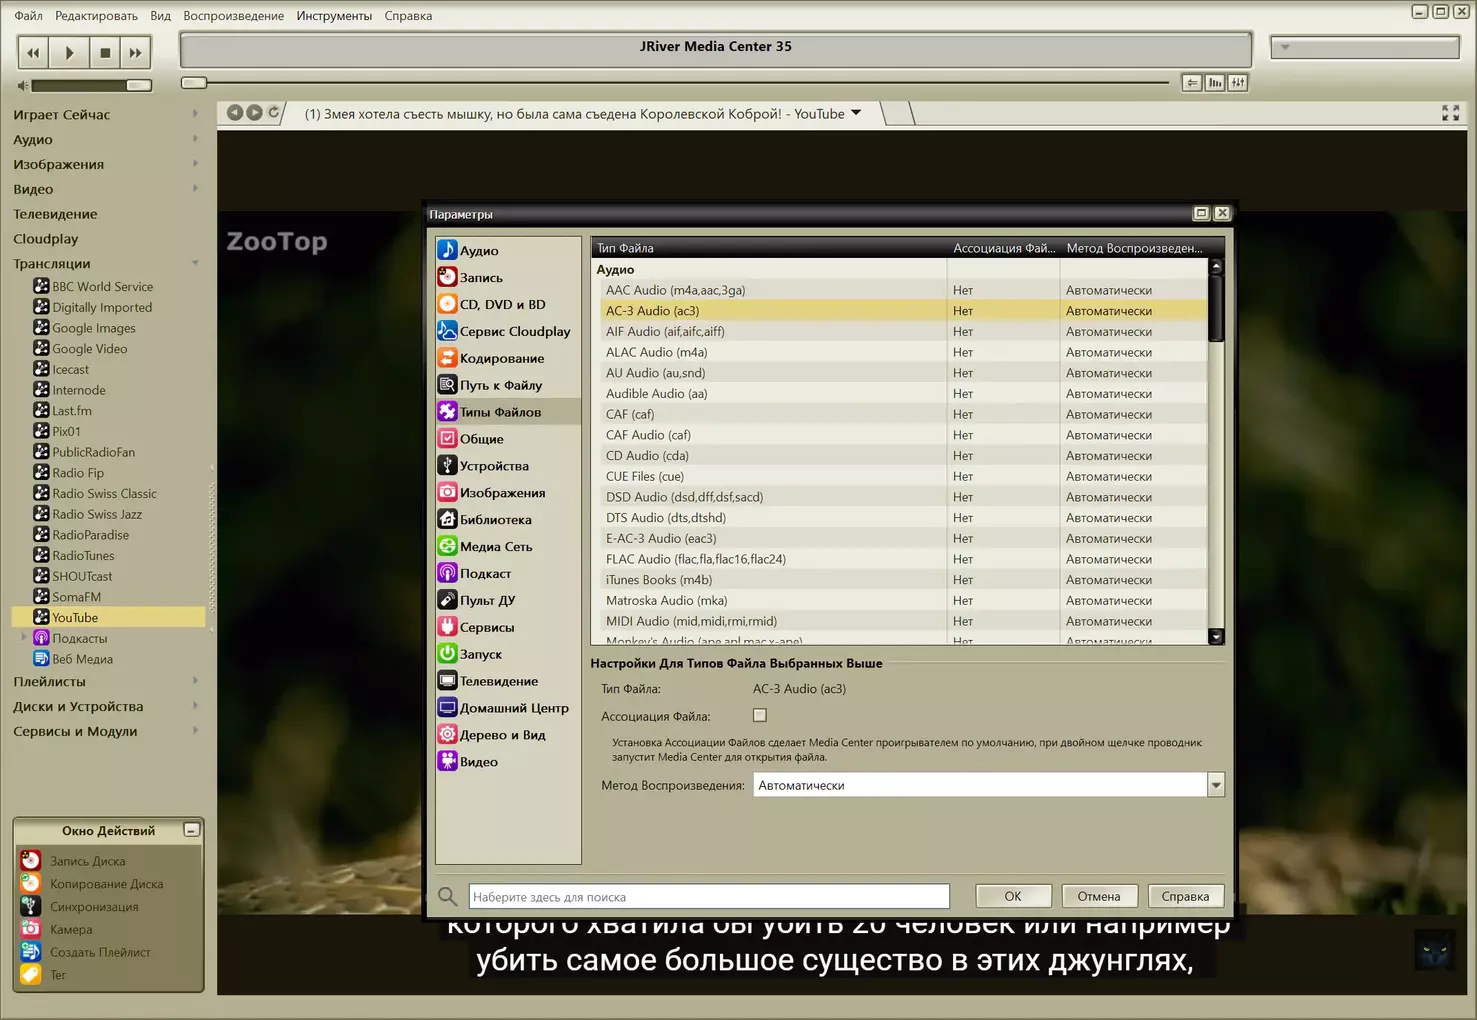Open the Библиотека settings category
The image size is (1477, 1020).
click(x=495, y=520)
